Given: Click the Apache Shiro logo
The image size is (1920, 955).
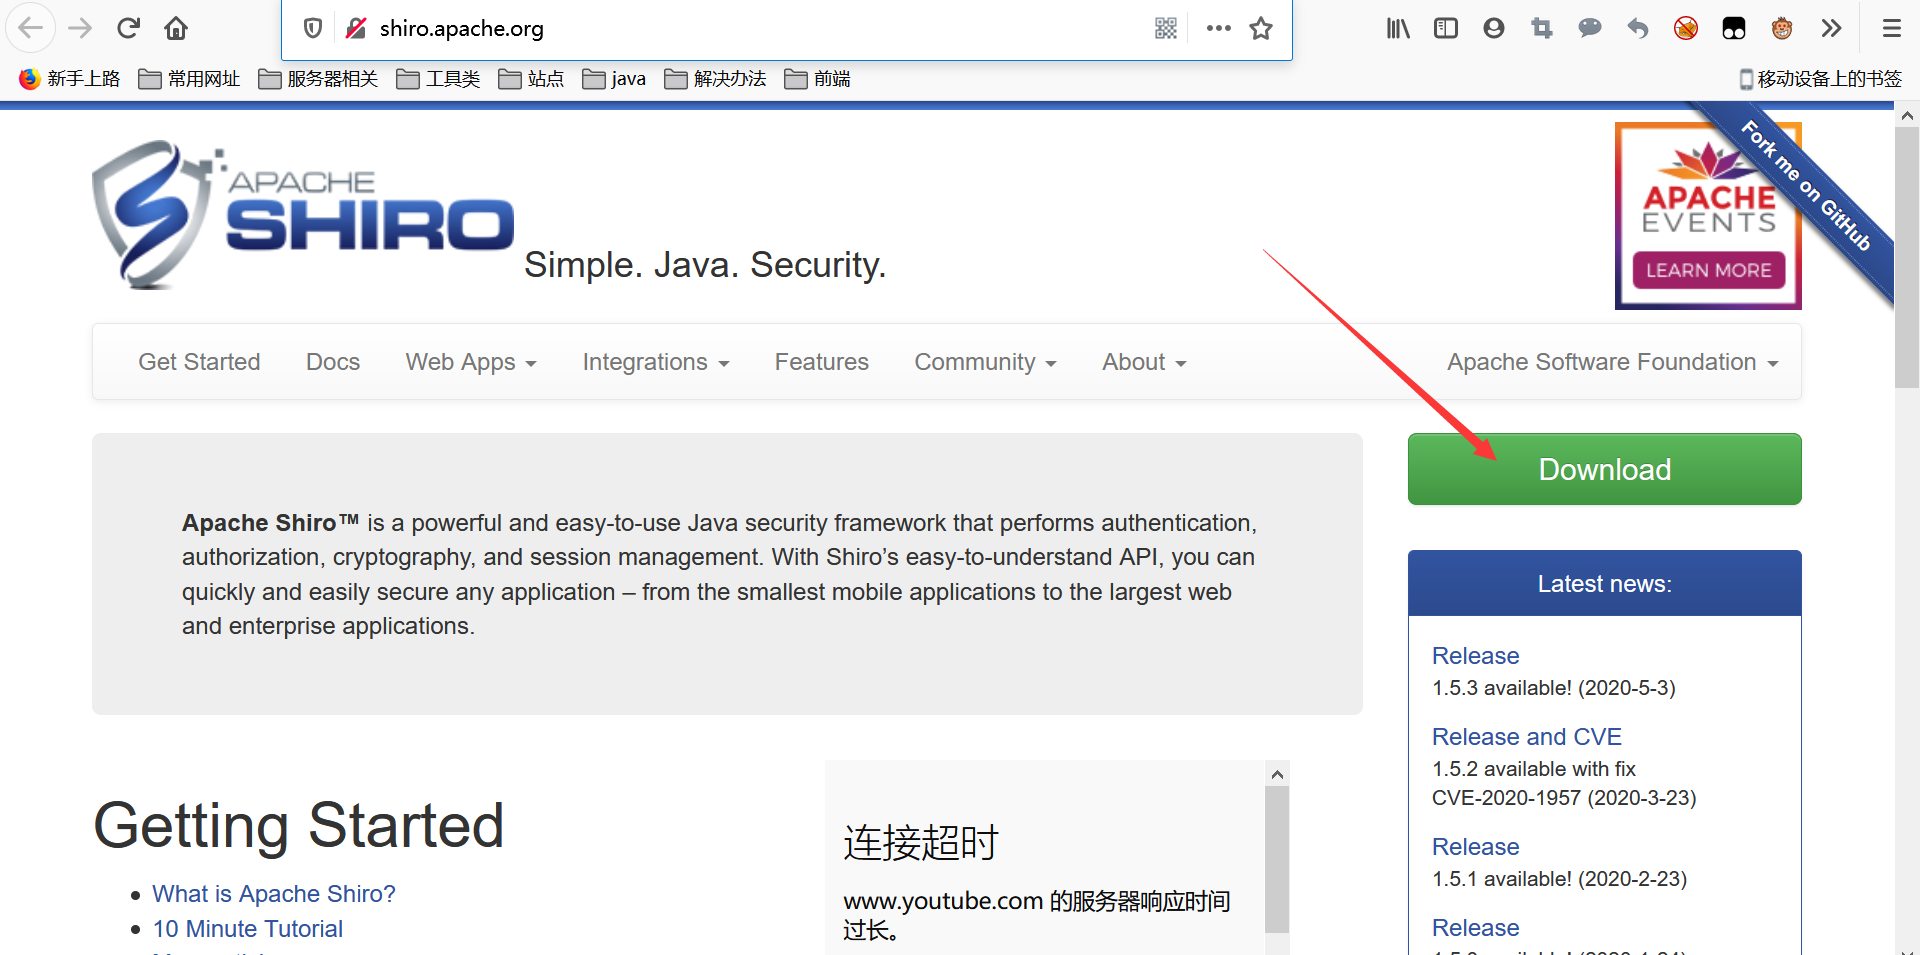Looking at the screenshot, I should (303, 215).
